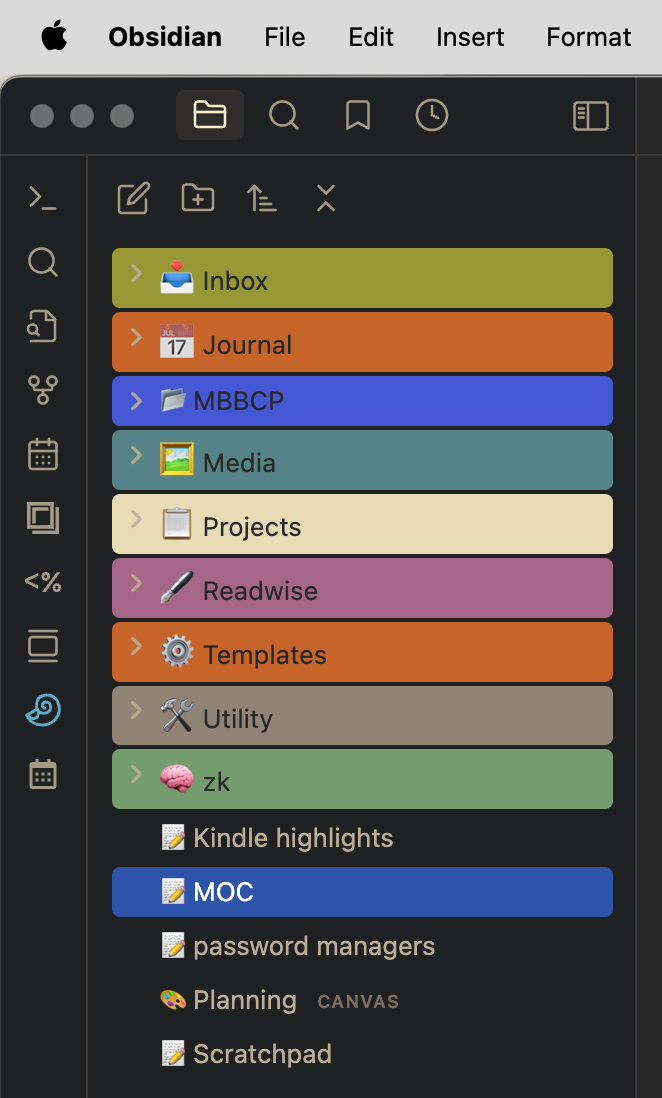Screen dimensions: 662x1098
Task: Open the calendar icon in the ribbon
Action: coord(42,454)
